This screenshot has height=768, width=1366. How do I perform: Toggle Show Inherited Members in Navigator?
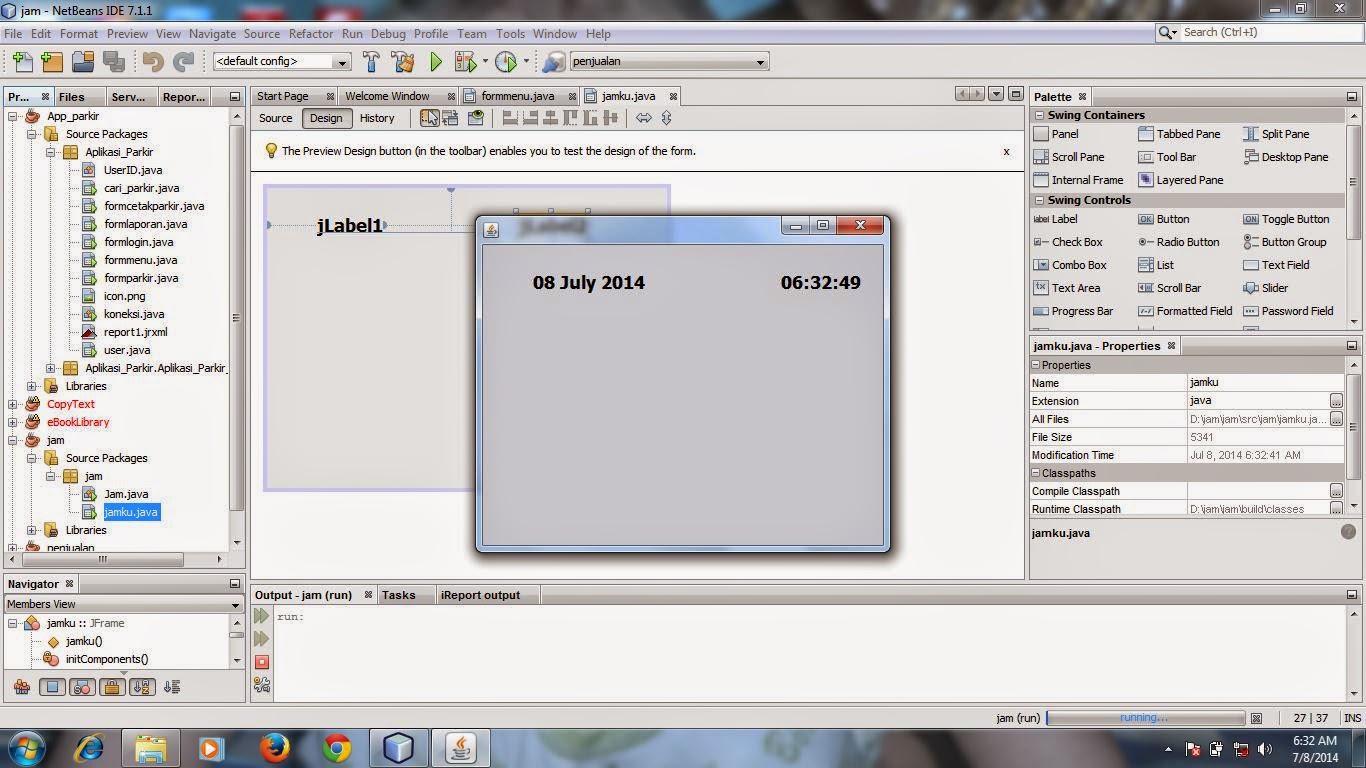[21, 687]
